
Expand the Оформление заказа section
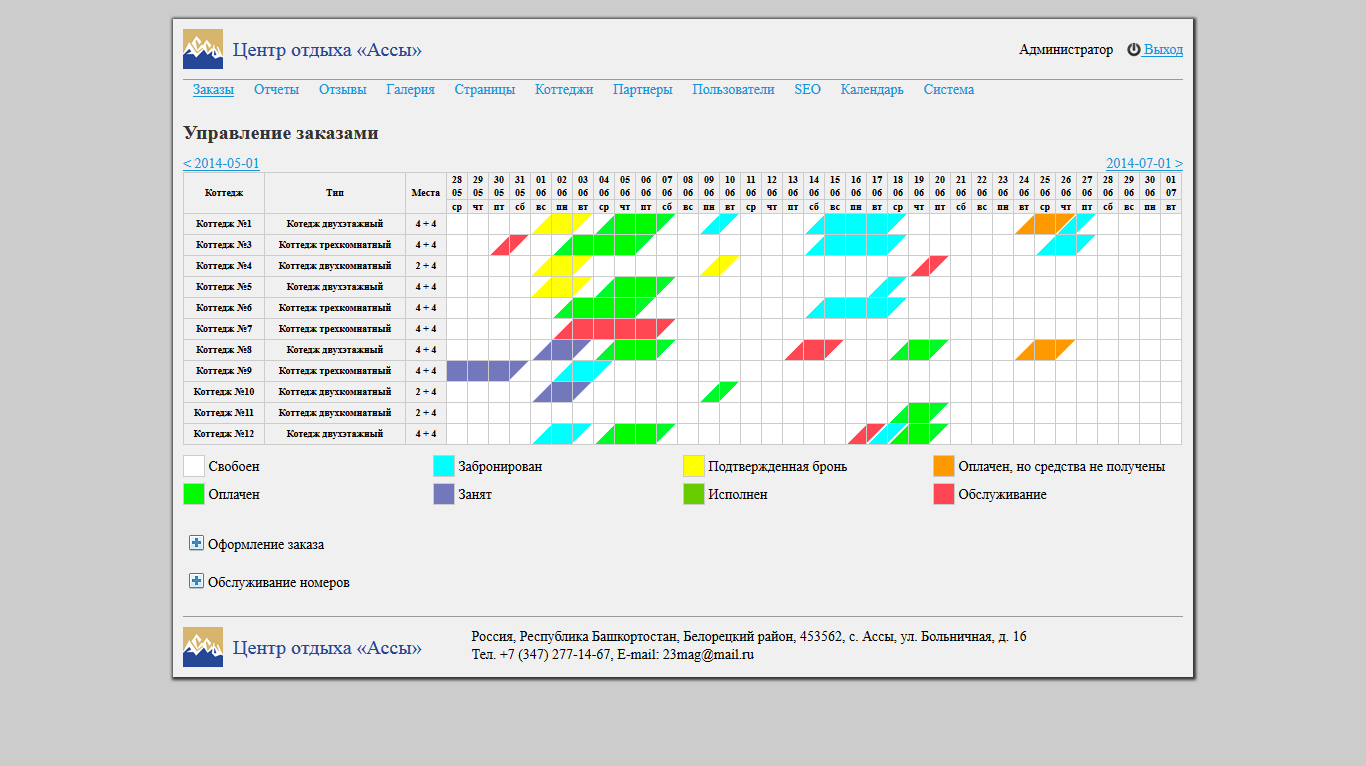tap(196, 543)
